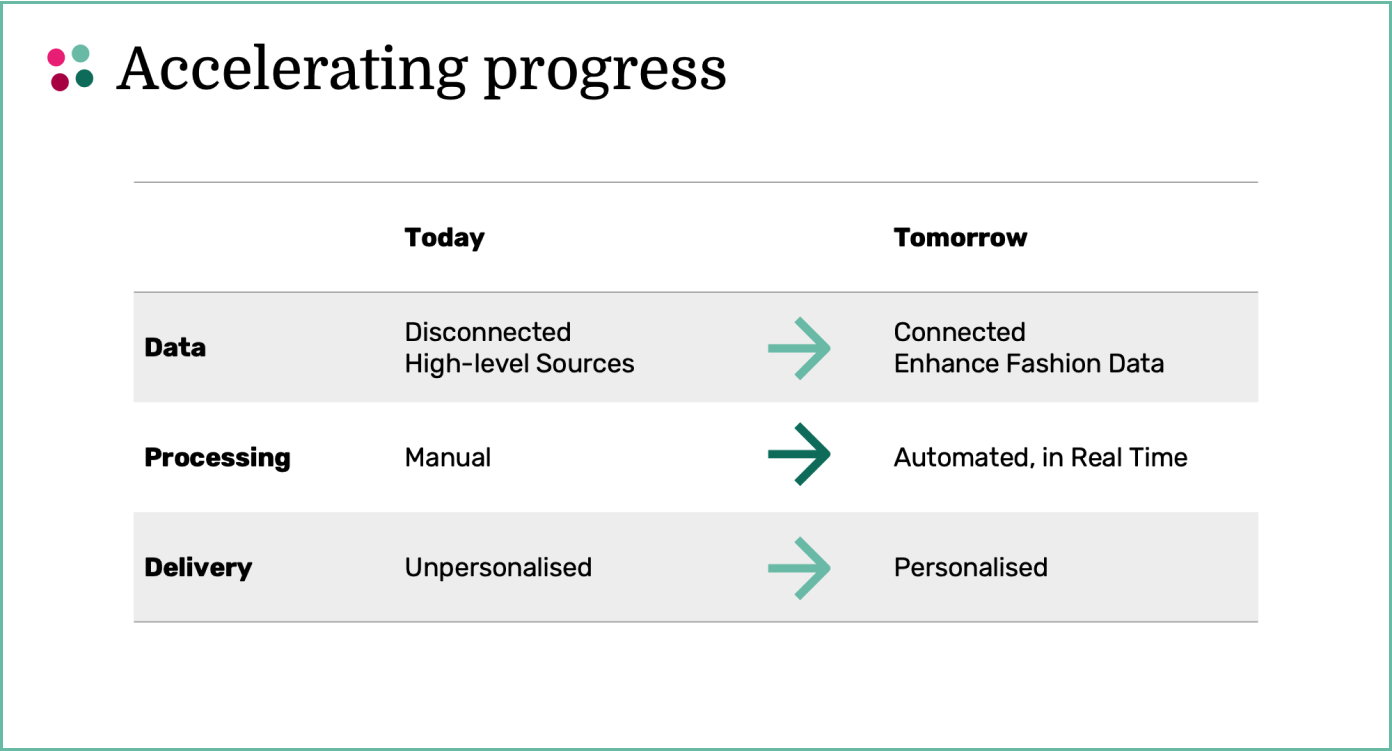Click Automated, in Real Time text
Image resolution: width=1392 pixels, height=751 pixels.
(x=1041, y=458)
